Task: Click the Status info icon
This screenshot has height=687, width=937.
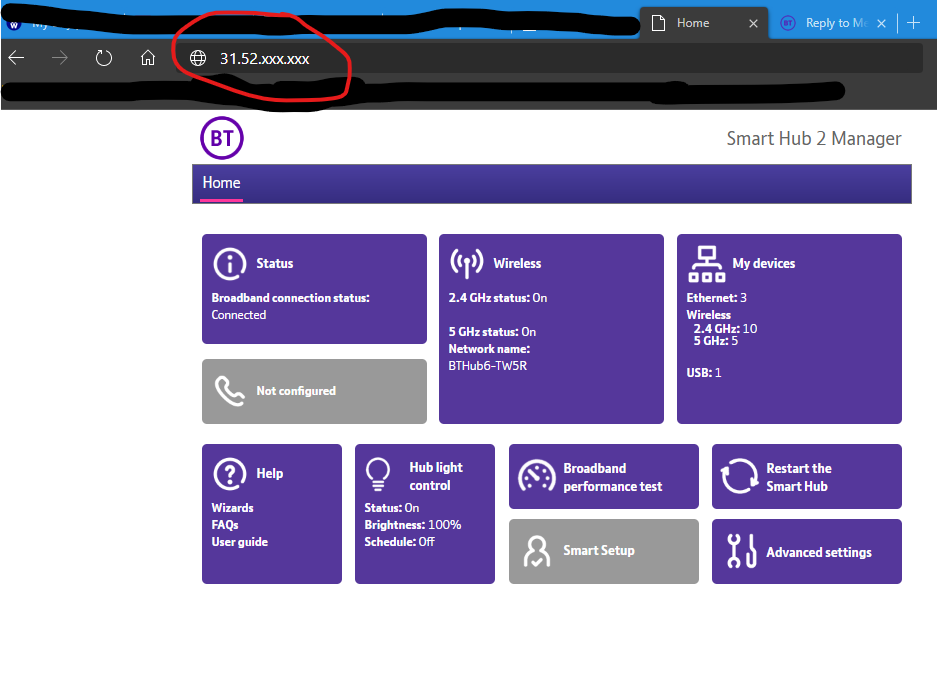Action: point(229,263)
